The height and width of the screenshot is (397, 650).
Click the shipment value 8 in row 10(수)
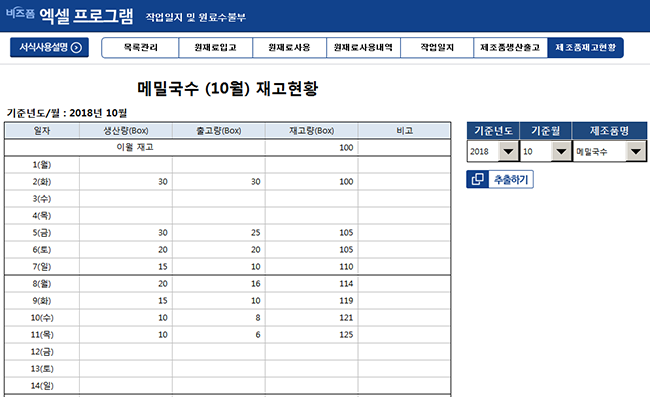click(258, 317)
